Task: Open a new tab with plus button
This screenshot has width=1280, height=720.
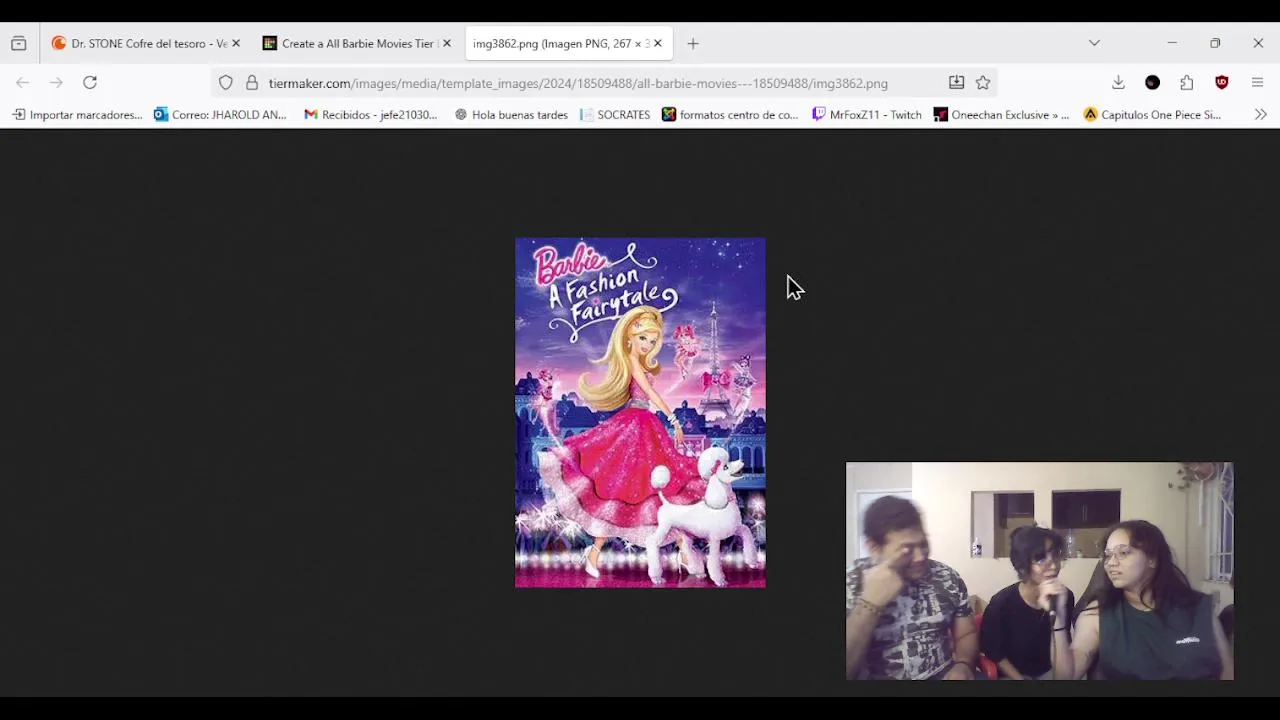Action: pyautogui.click(x=693, y=43)
